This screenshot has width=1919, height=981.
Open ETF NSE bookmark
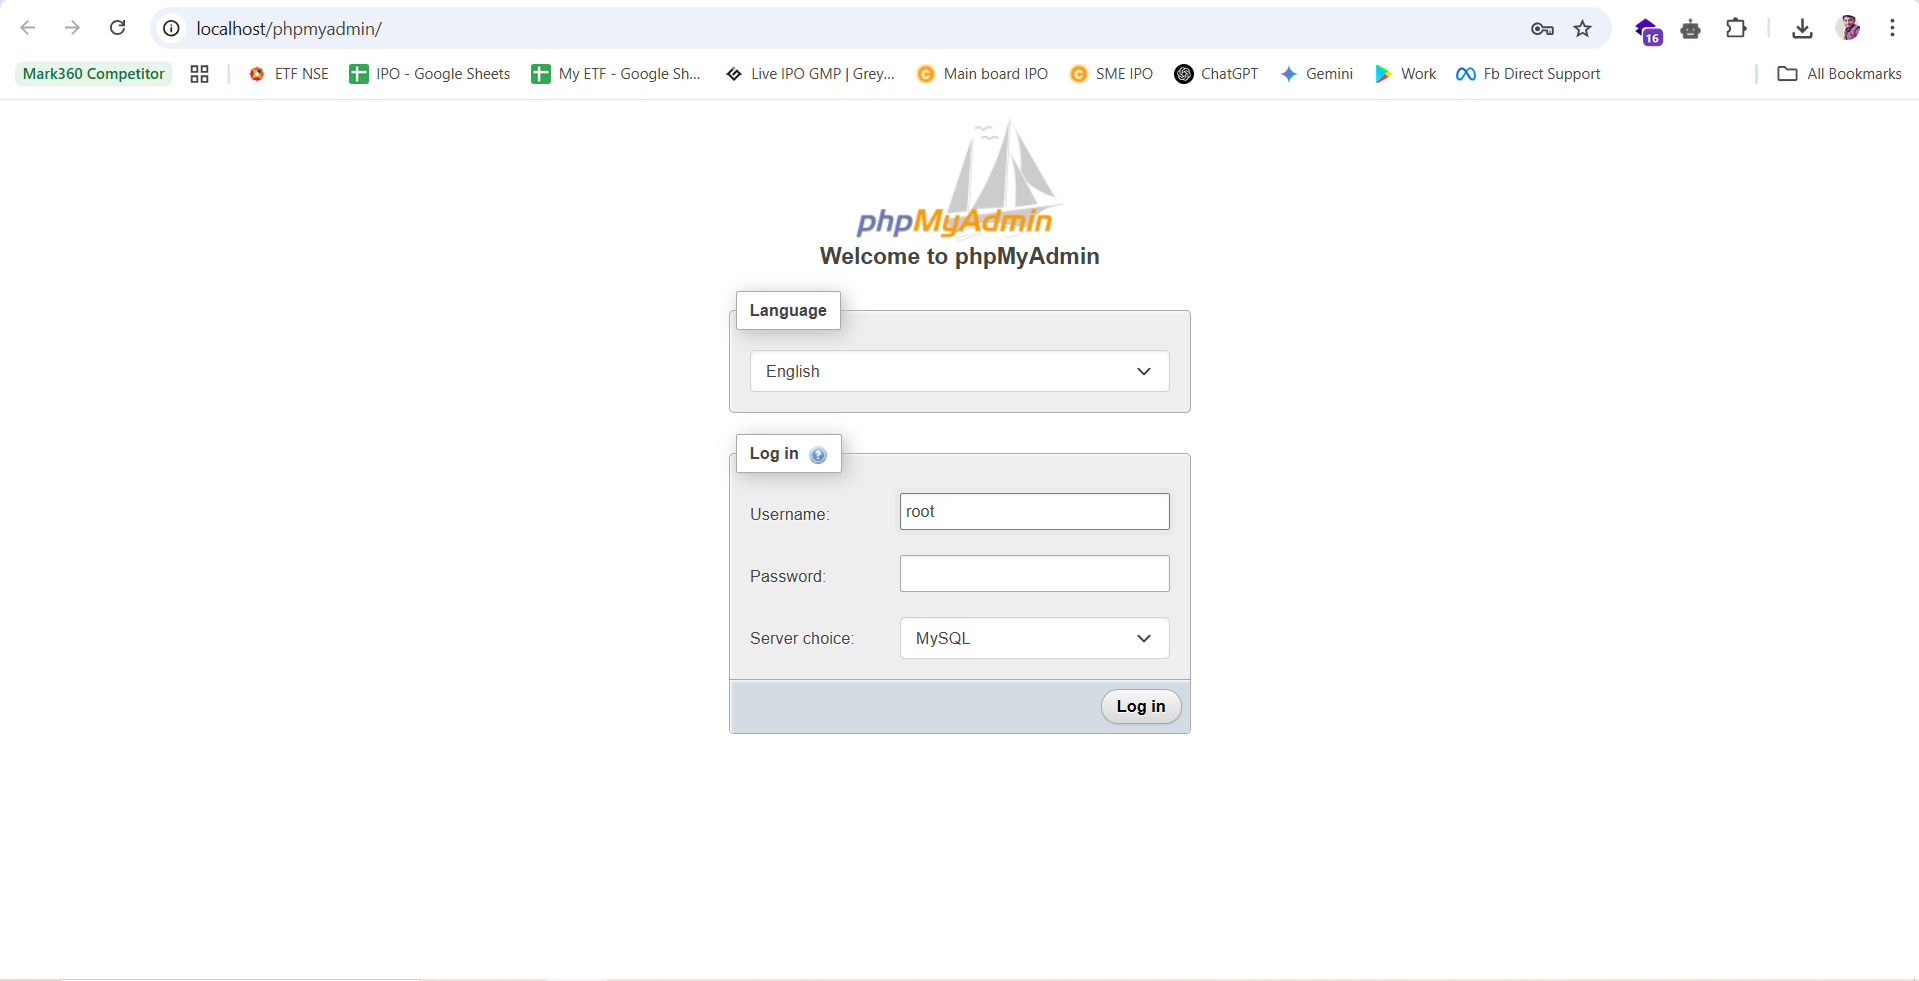tap(289, 74)
